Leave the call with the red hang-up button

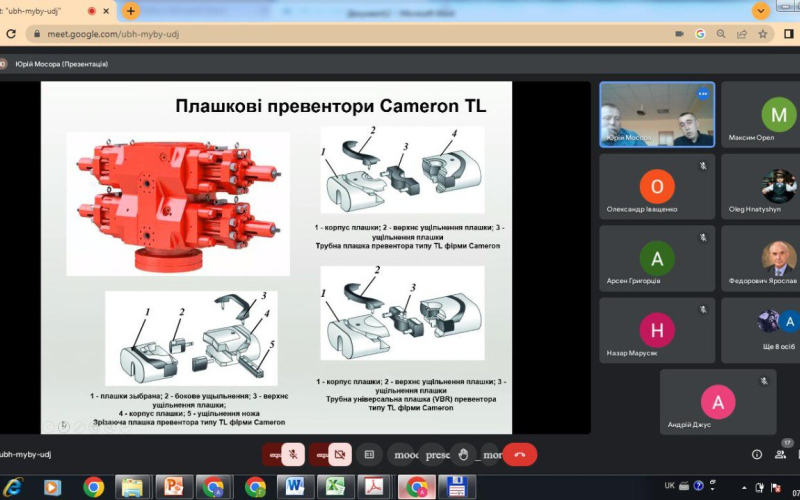520,454
